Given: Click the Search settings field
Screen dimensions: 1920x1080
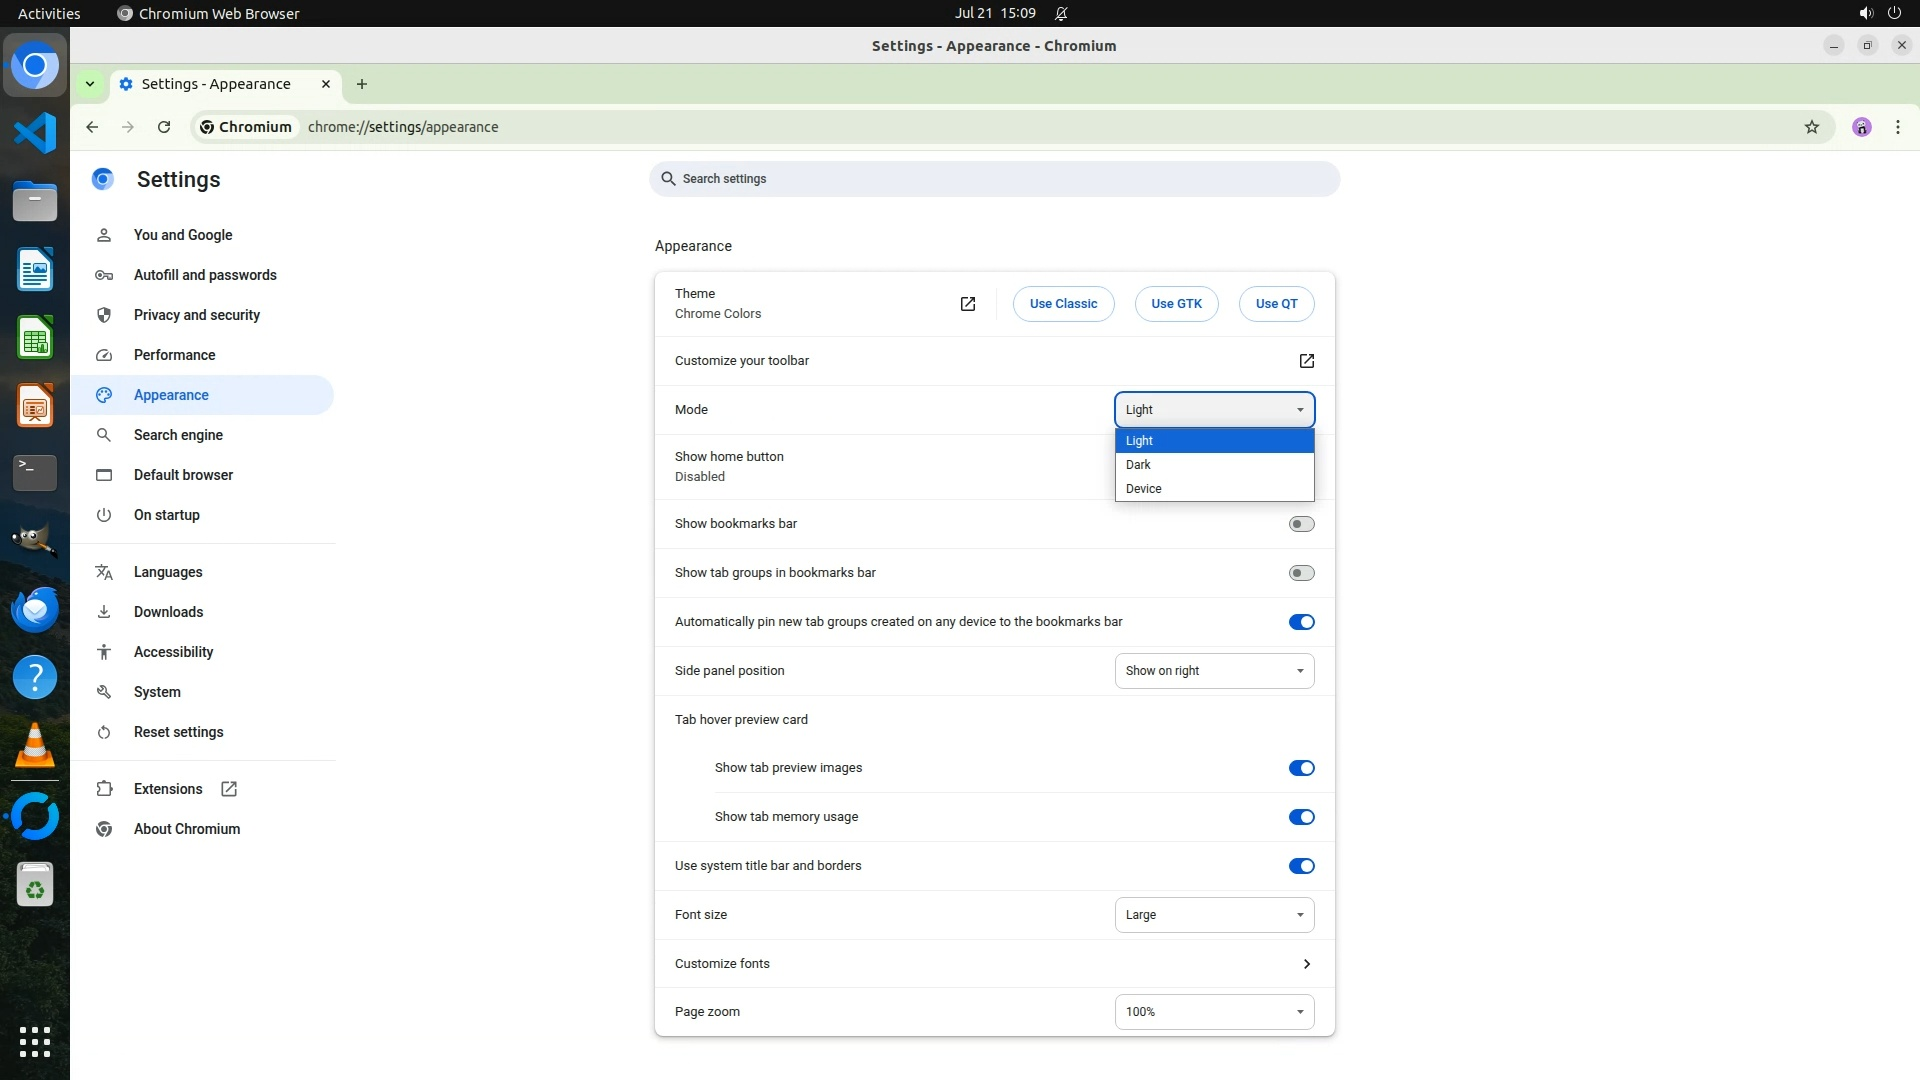Looking at the screenshot, I should [x=994, y=179].
